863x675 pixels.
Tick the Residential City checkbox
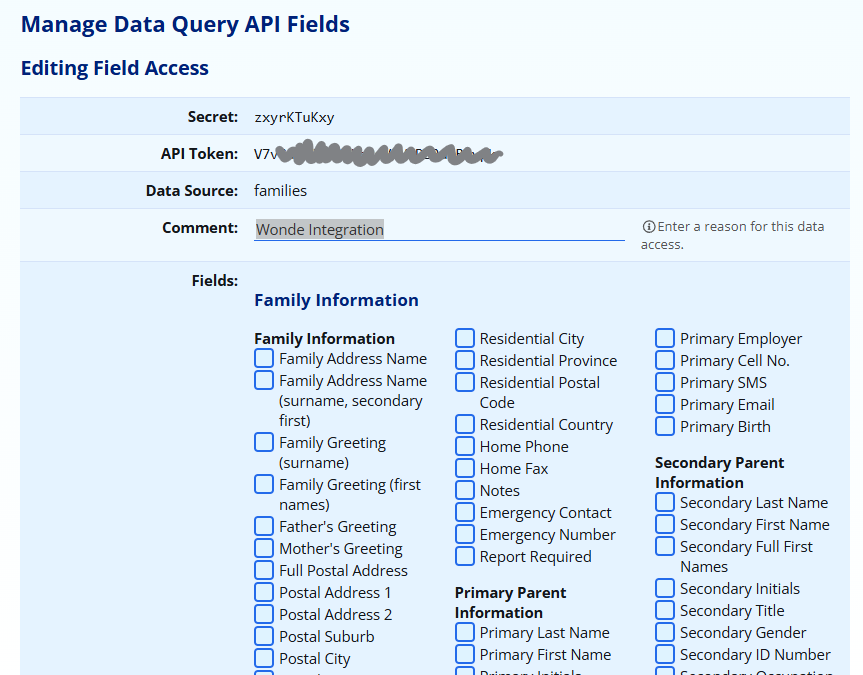[x=465, y=338]
